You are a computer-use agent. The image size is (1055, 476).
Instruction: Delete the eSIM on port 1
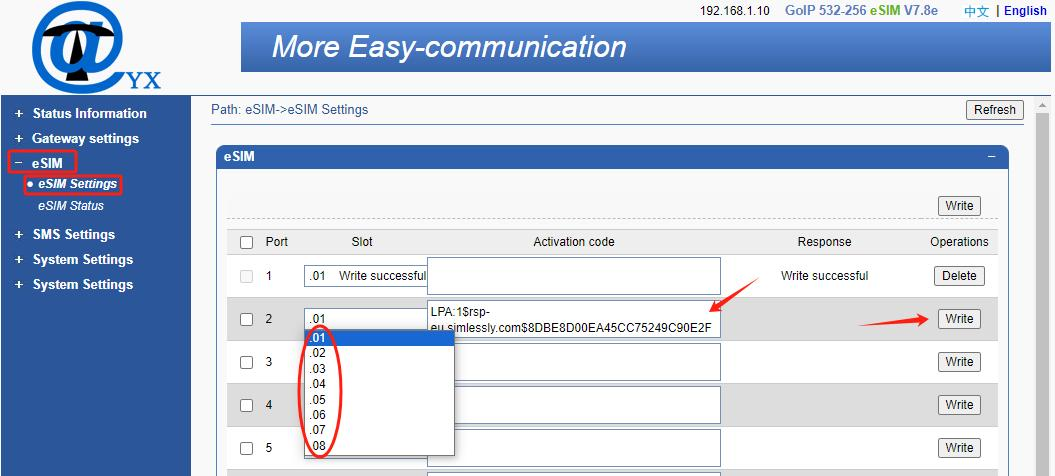[x=959, y=275]
